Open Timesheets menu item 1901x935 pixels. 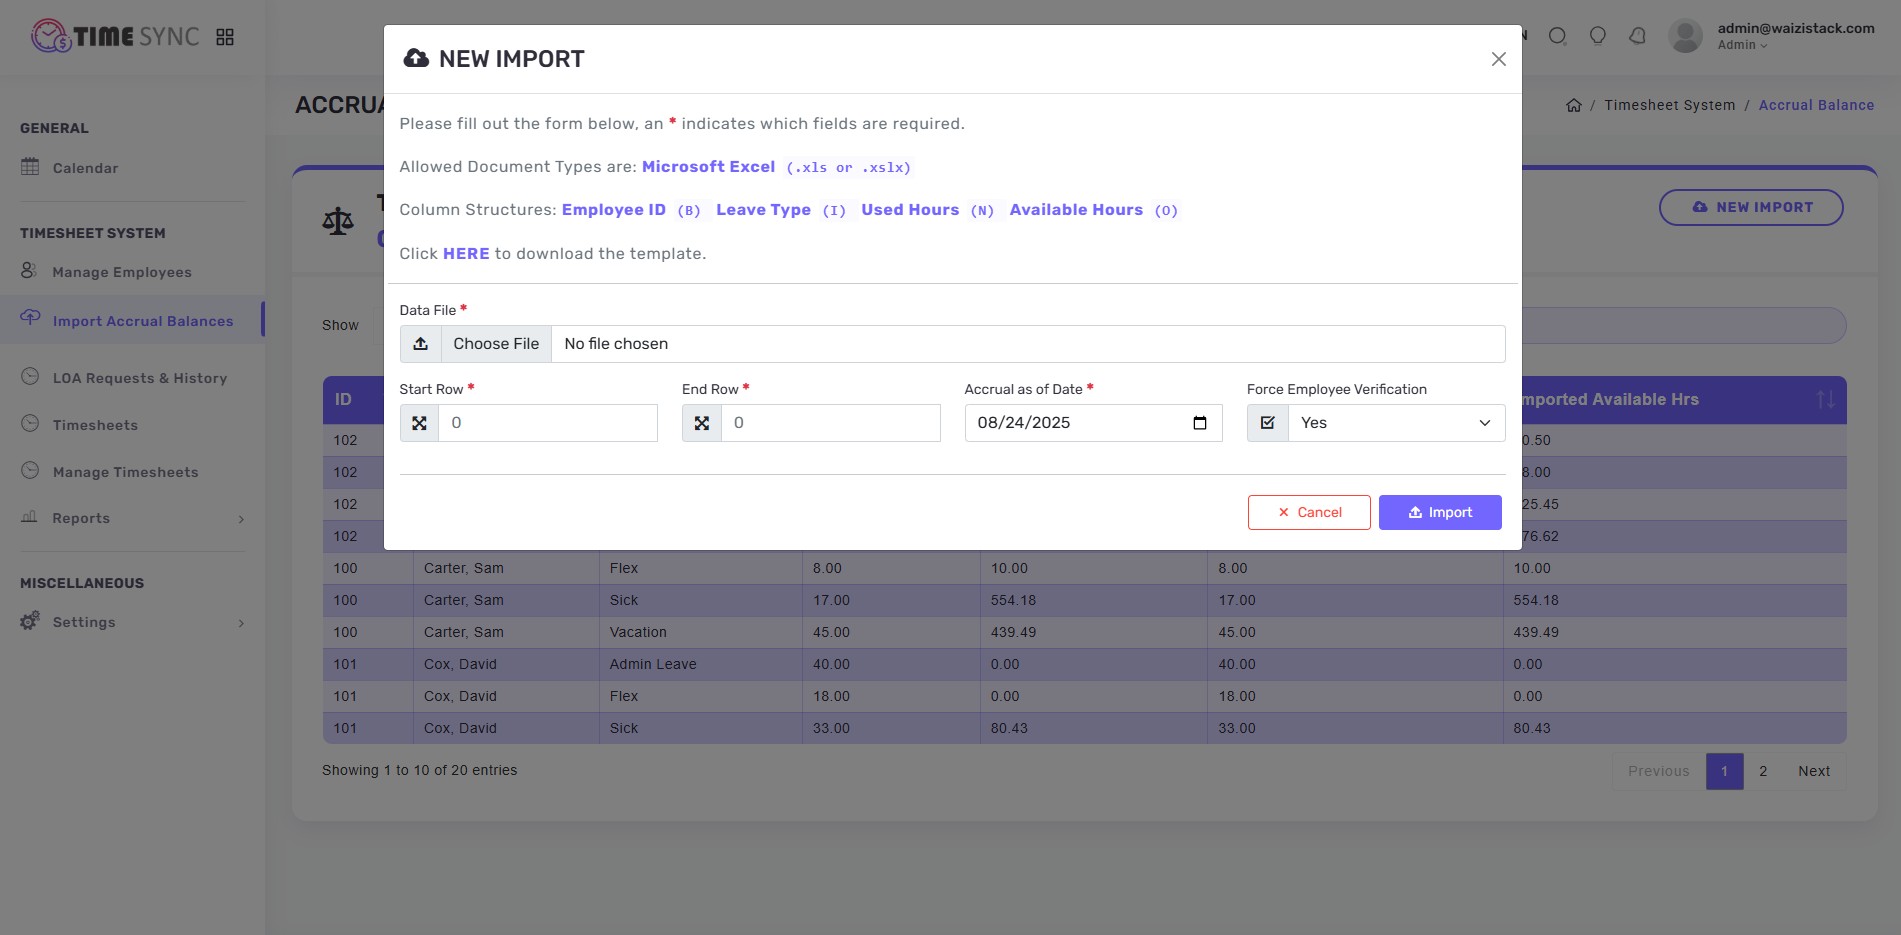[95, 425]
